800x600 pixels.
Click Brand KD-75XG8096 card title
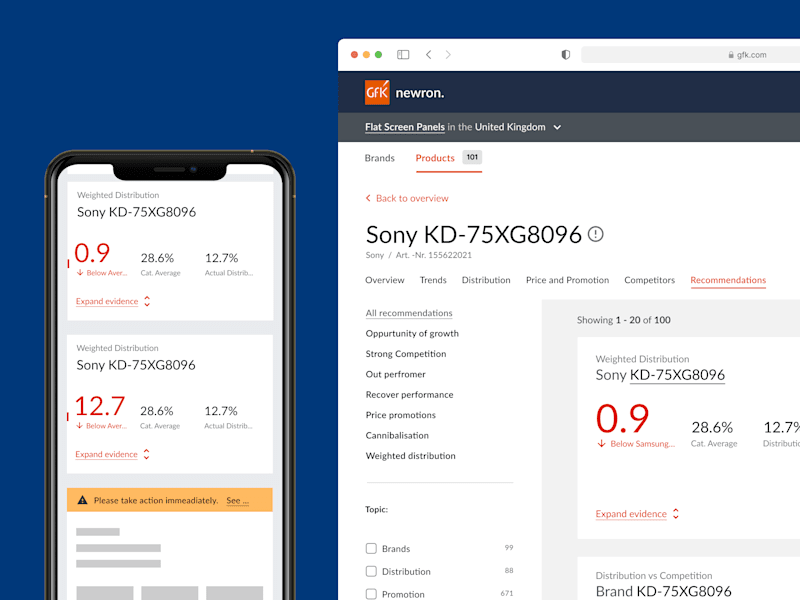(664, 591)
